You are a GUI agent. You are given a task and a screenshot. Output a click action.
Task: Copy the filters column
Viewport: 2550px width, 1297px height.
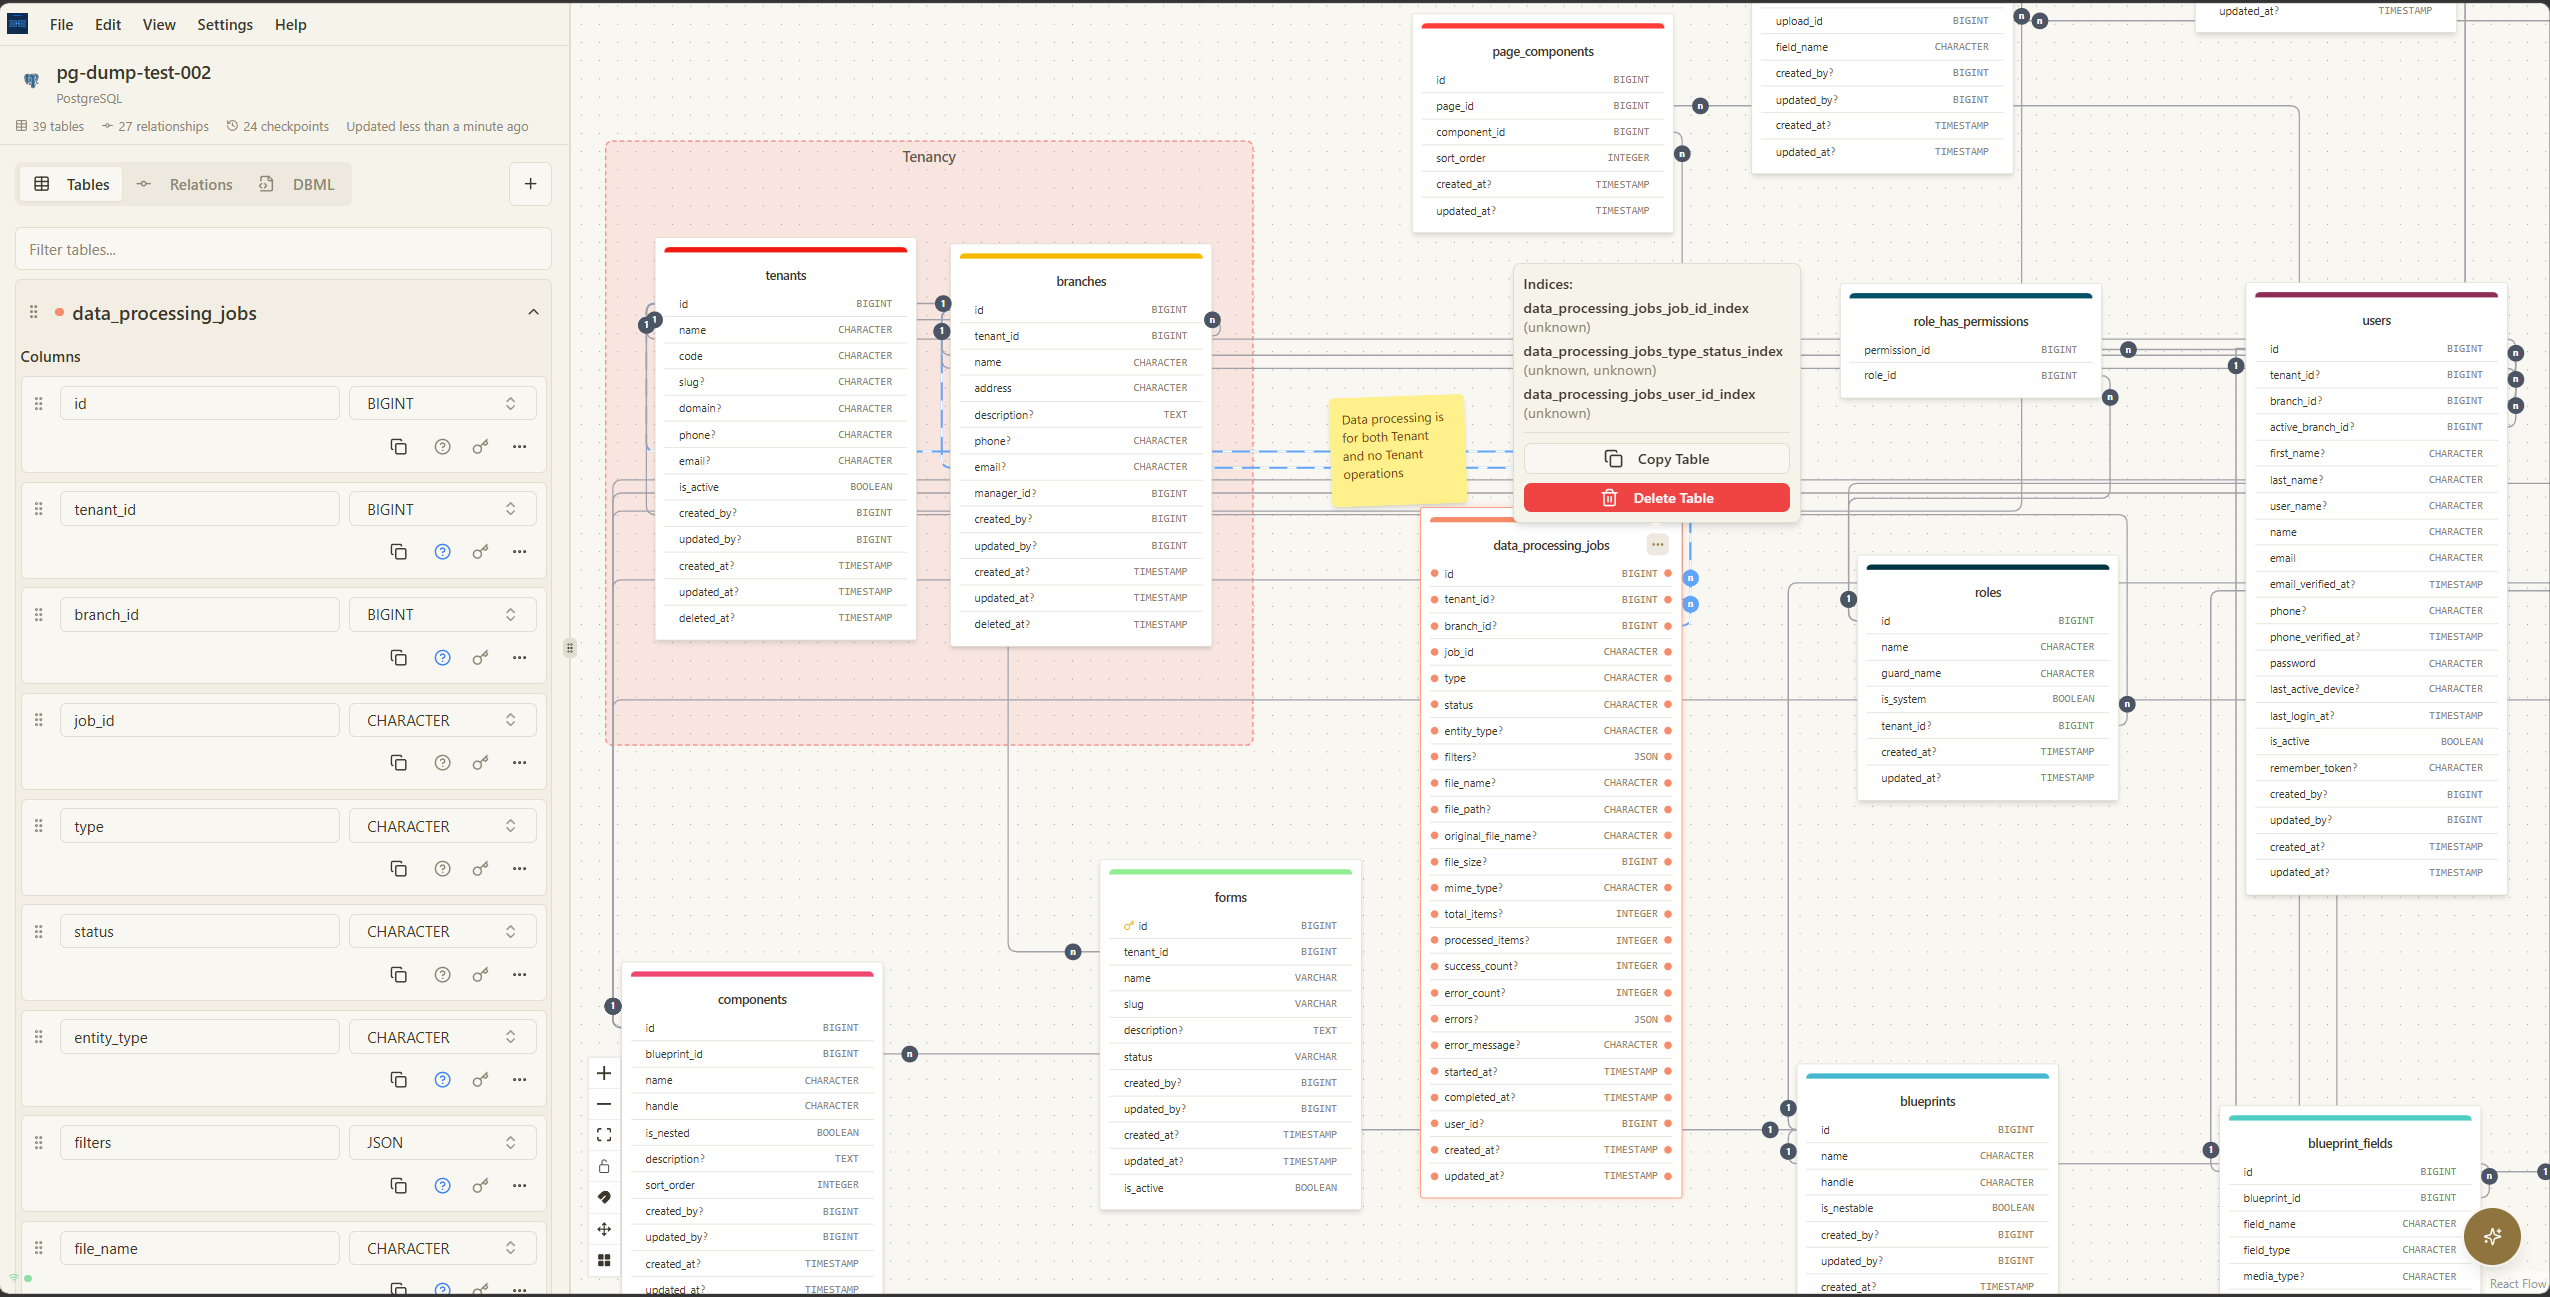(x=398, y=1185)
